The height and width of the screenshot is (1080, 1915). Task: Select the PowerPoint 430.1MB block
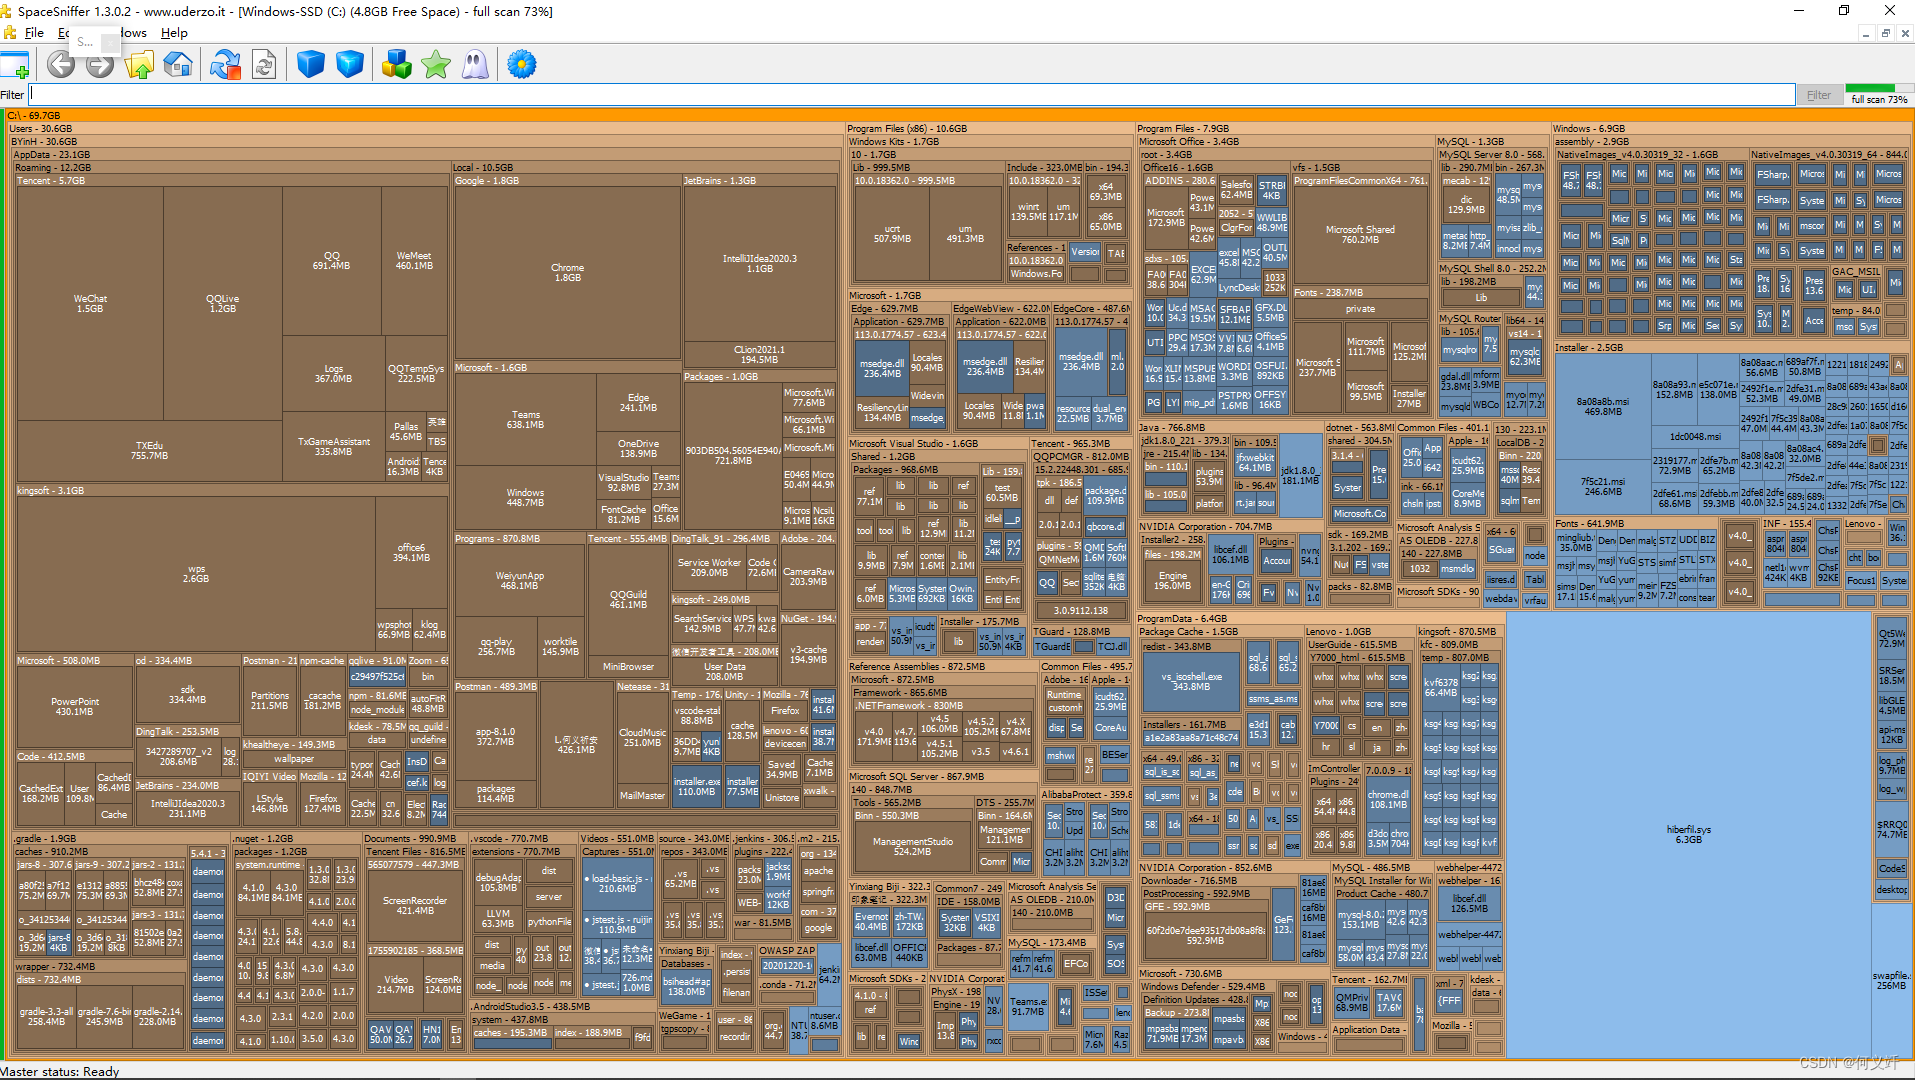75,707
